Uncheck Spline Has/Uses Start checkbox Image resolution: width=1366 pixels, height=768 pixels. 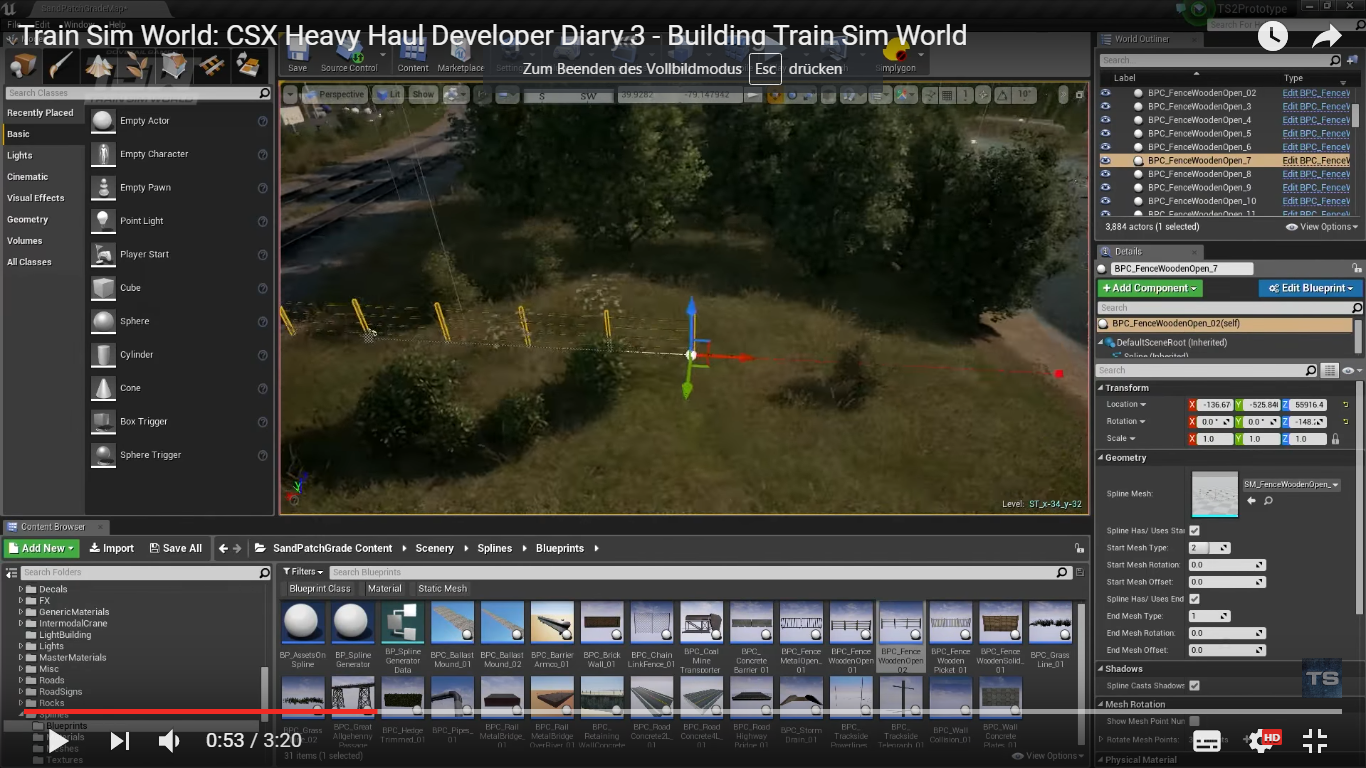(1194, 531)
